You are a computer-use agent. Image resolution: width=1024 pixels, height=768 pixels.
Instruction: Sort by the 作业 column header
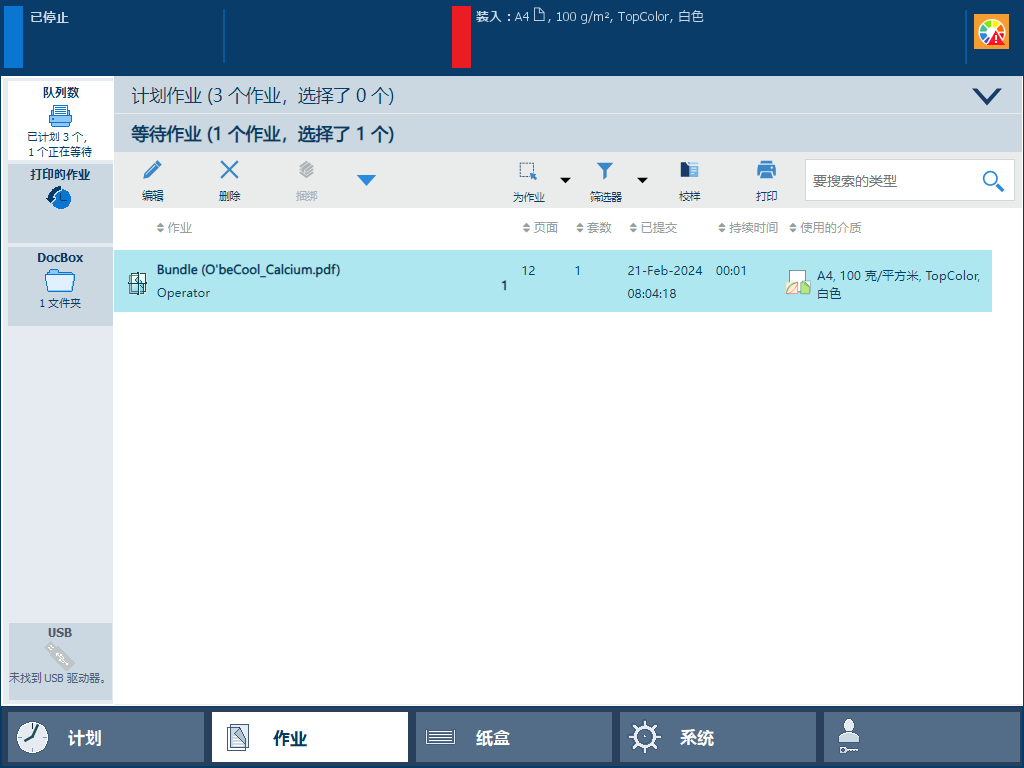coord(174,227)
